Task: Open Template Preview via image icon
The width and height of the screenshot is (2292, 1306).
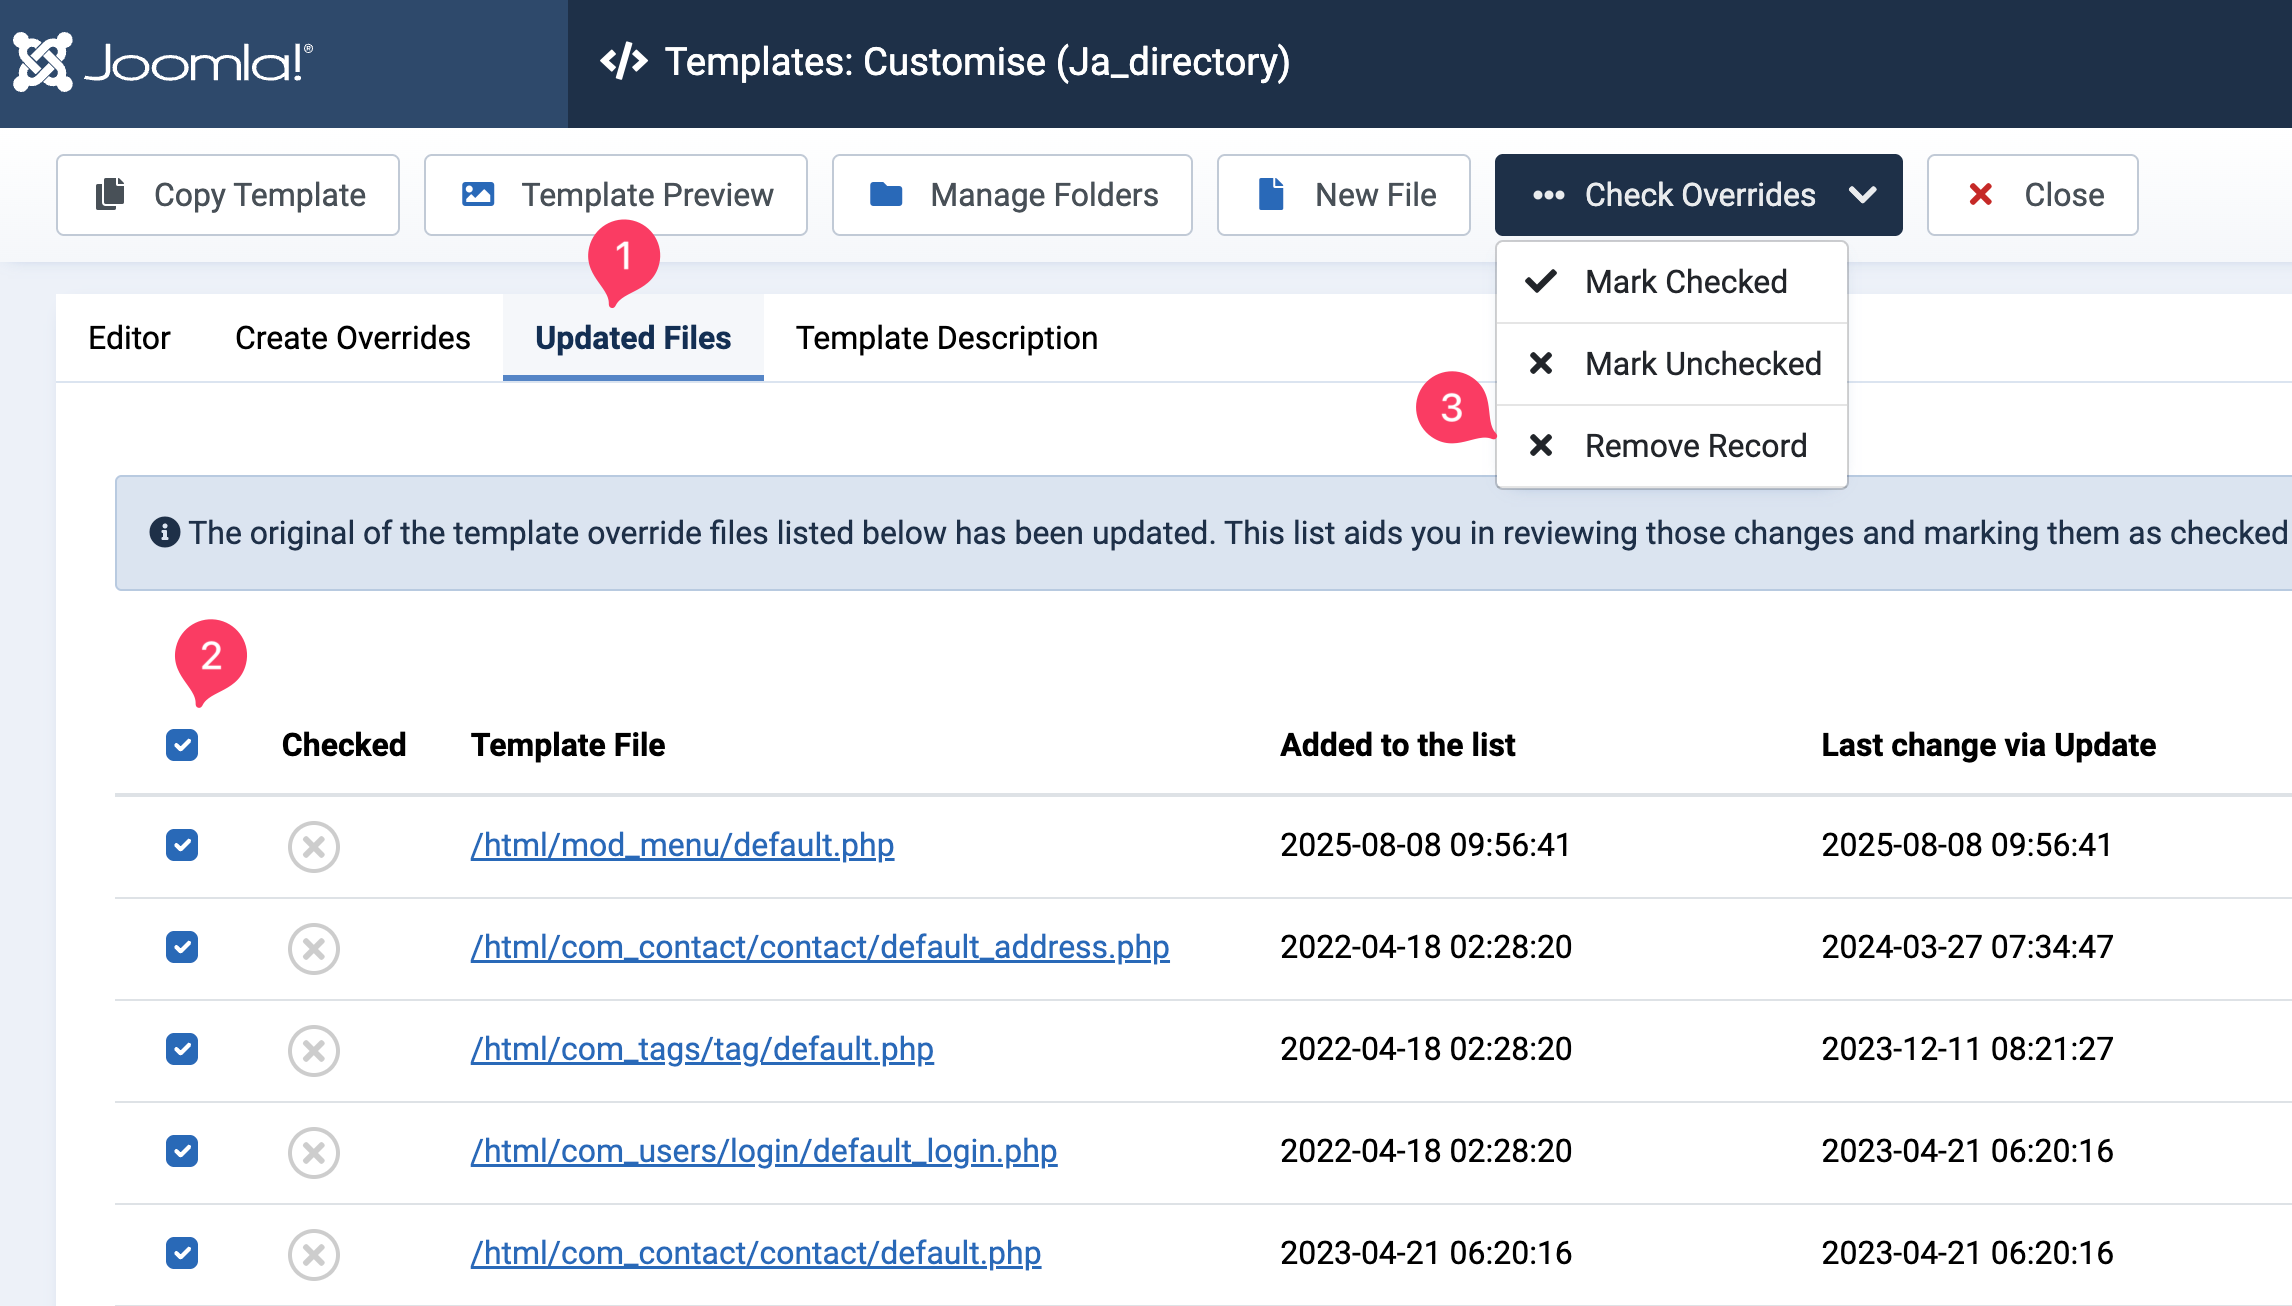Action: click(x=478, y=194)
